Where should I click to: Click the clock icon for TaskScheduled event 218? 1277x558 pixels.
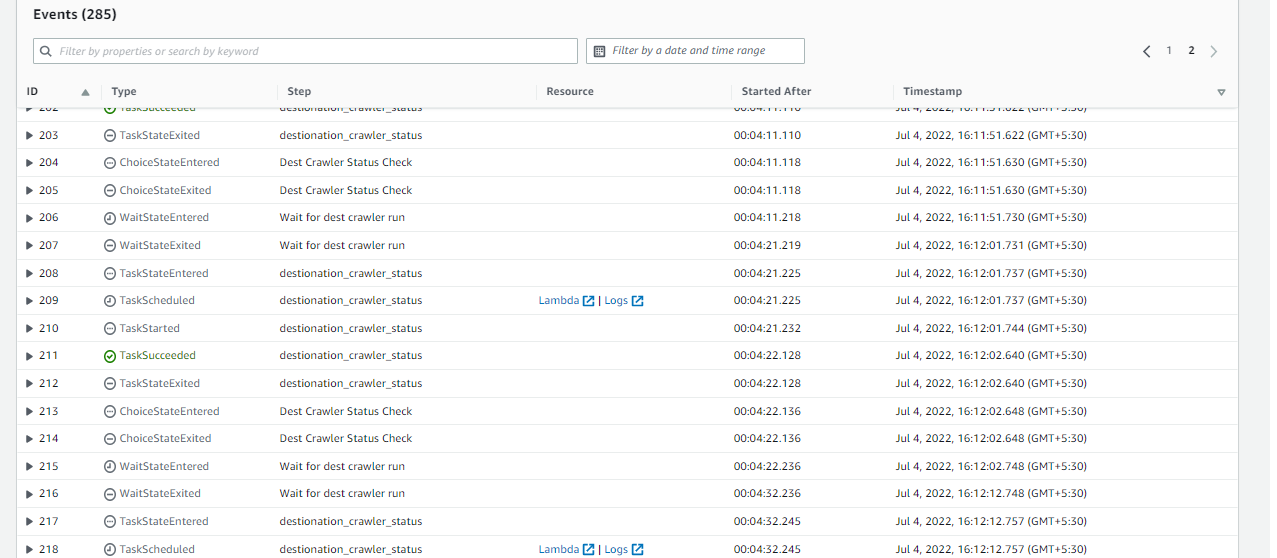110,549
